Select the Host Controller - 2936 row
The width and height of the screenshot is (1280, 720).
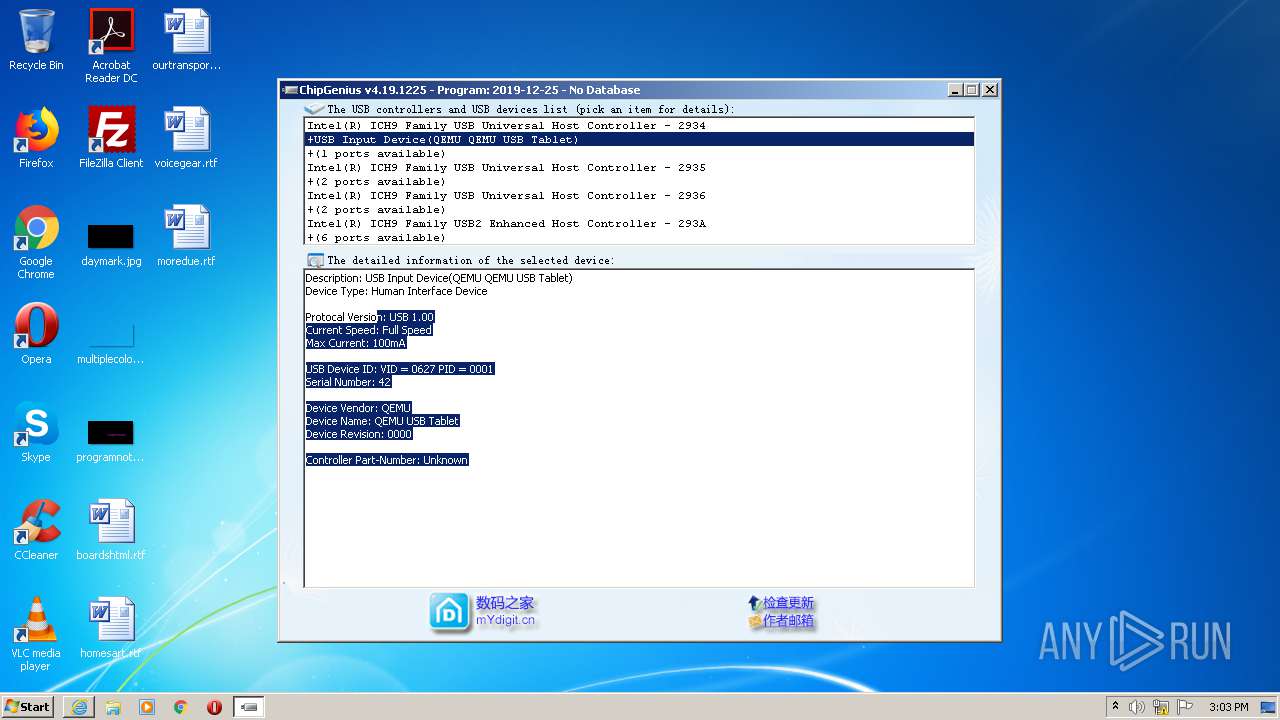click(639, 195)
